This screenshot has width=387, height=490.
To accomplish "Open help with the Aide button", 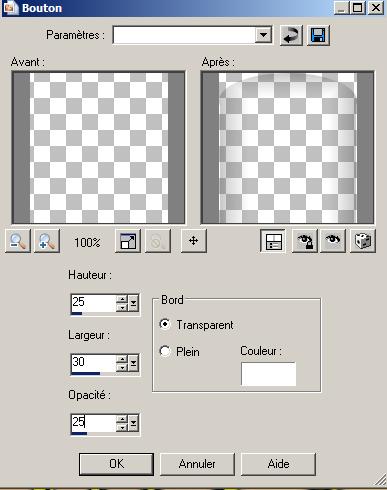I will 278,464.
